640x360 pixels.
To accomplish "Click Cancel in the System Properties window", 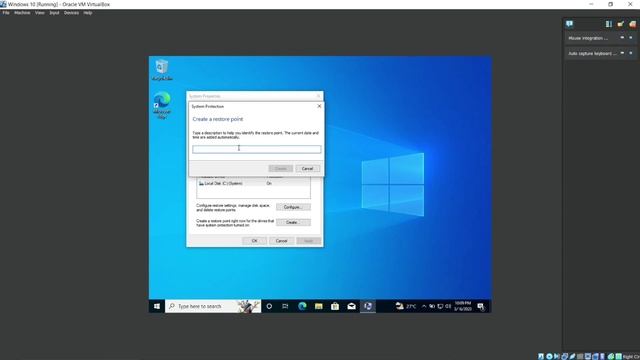I will click(281, 241).
